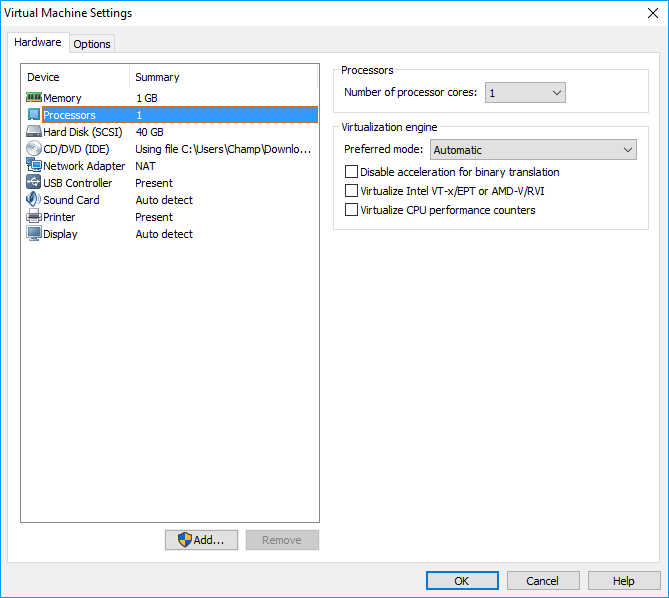
Task: Click the Memory chip icon
Action: 34,98
